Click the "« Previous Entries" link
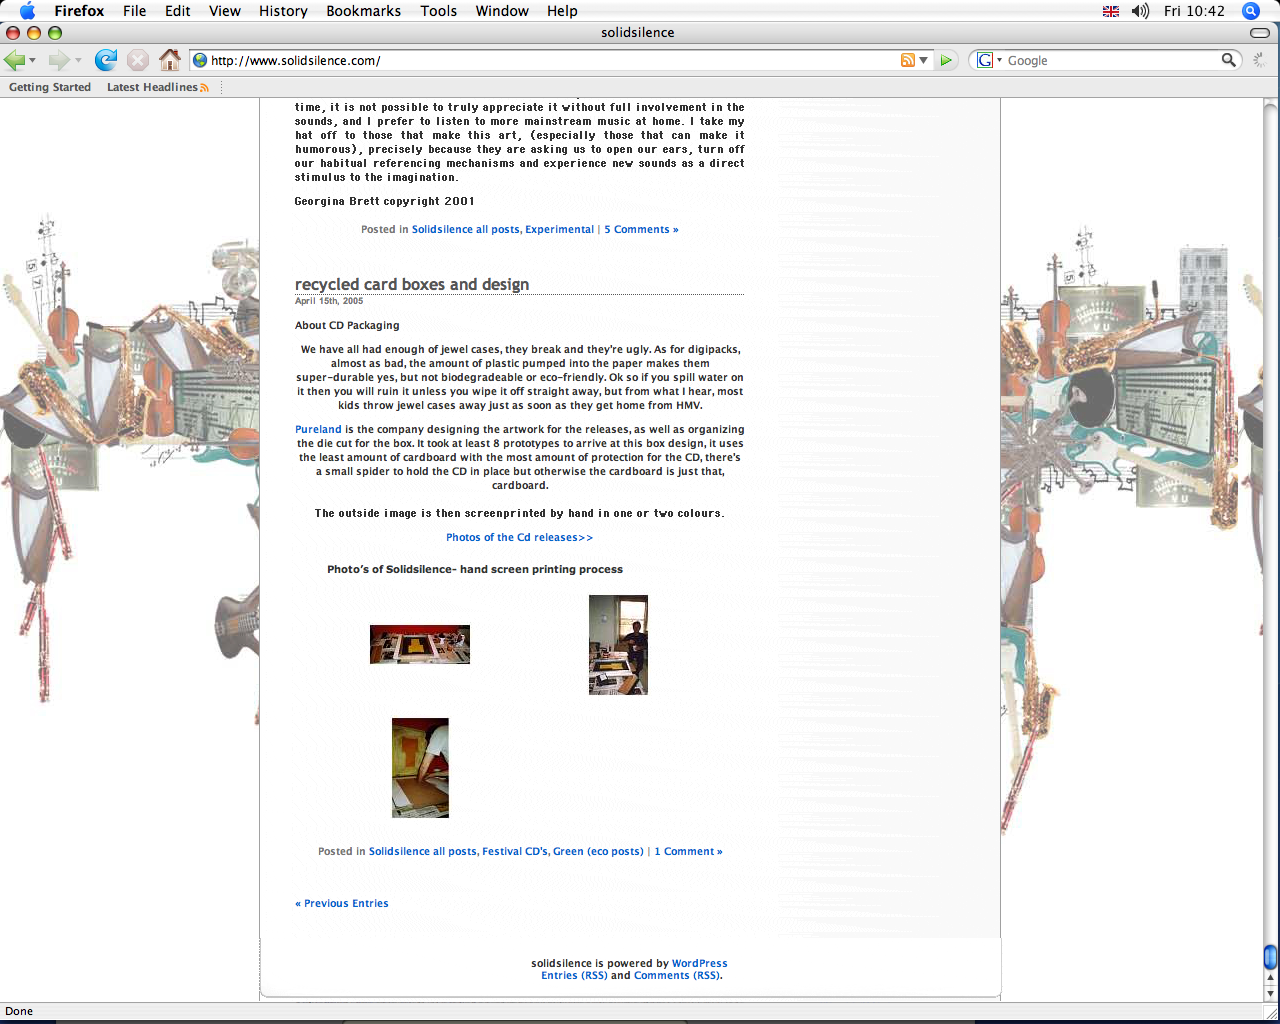This screenshot has width=1280, height=1024. [x=342, y=904]
